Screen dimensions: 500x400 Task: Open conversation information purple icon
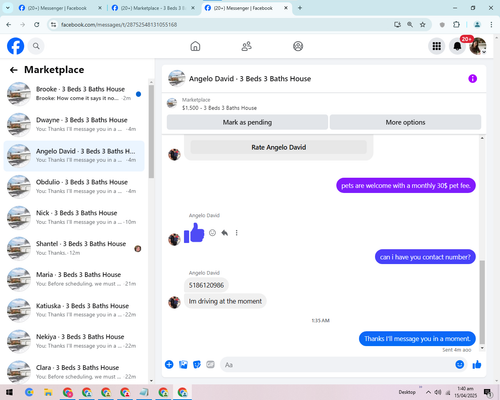tap(472, 79)
